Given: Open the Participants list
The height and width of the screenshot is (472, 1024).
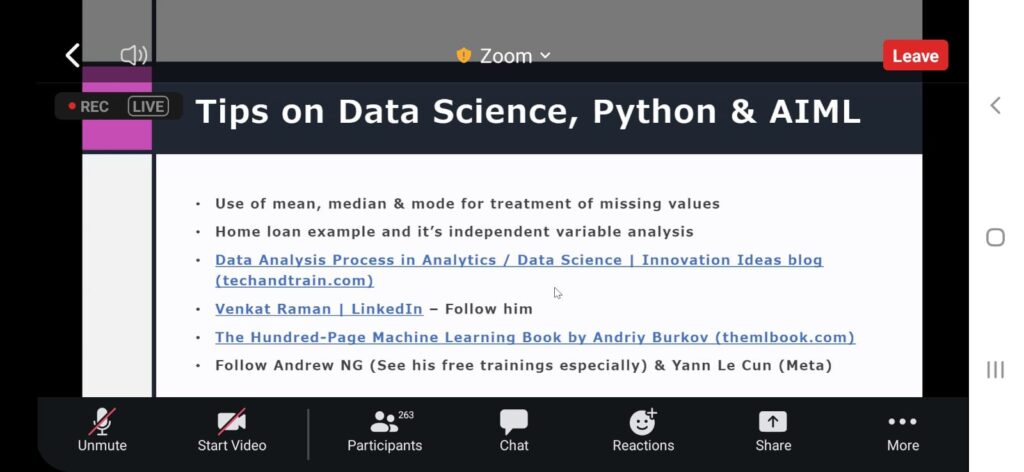Looking at the screenshot, I should click(x=384, y=430).
